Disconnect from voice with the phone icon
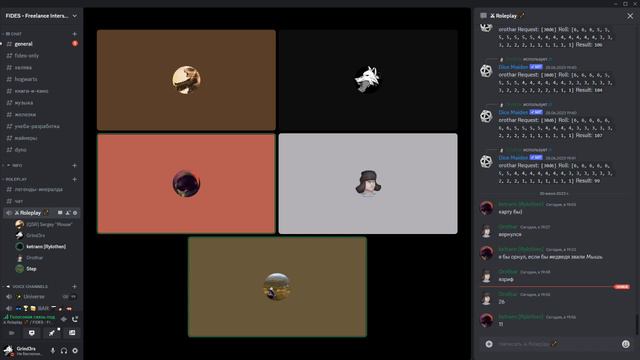Screen dimensions: 640x360 [75, 319]
